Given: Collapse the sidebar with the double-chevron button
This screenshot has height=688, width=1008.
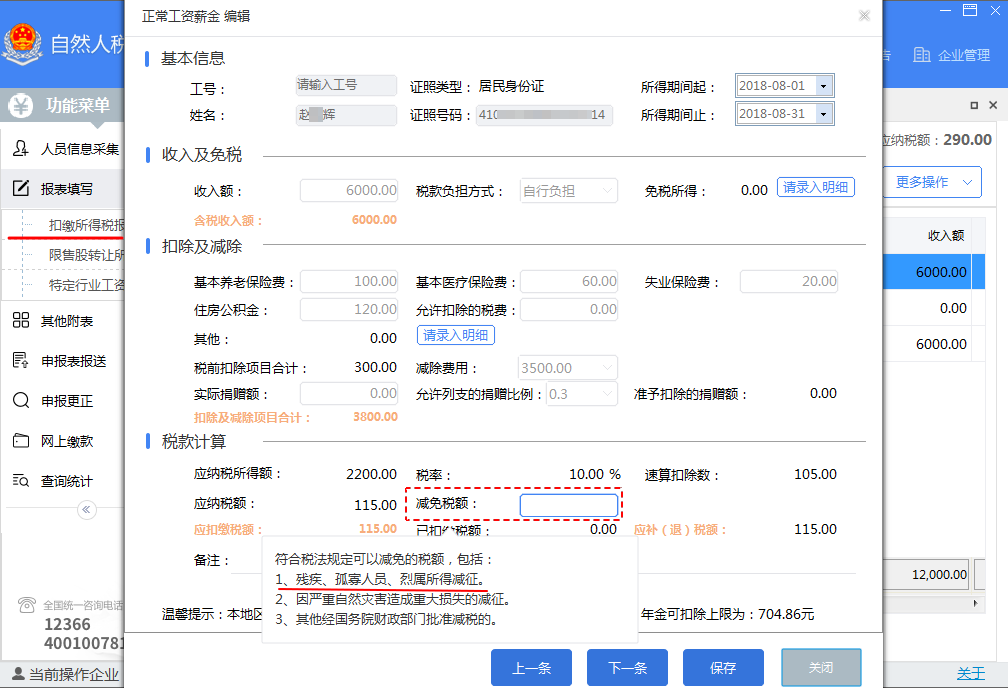Looking at the screenshot, I should point(87,510).
